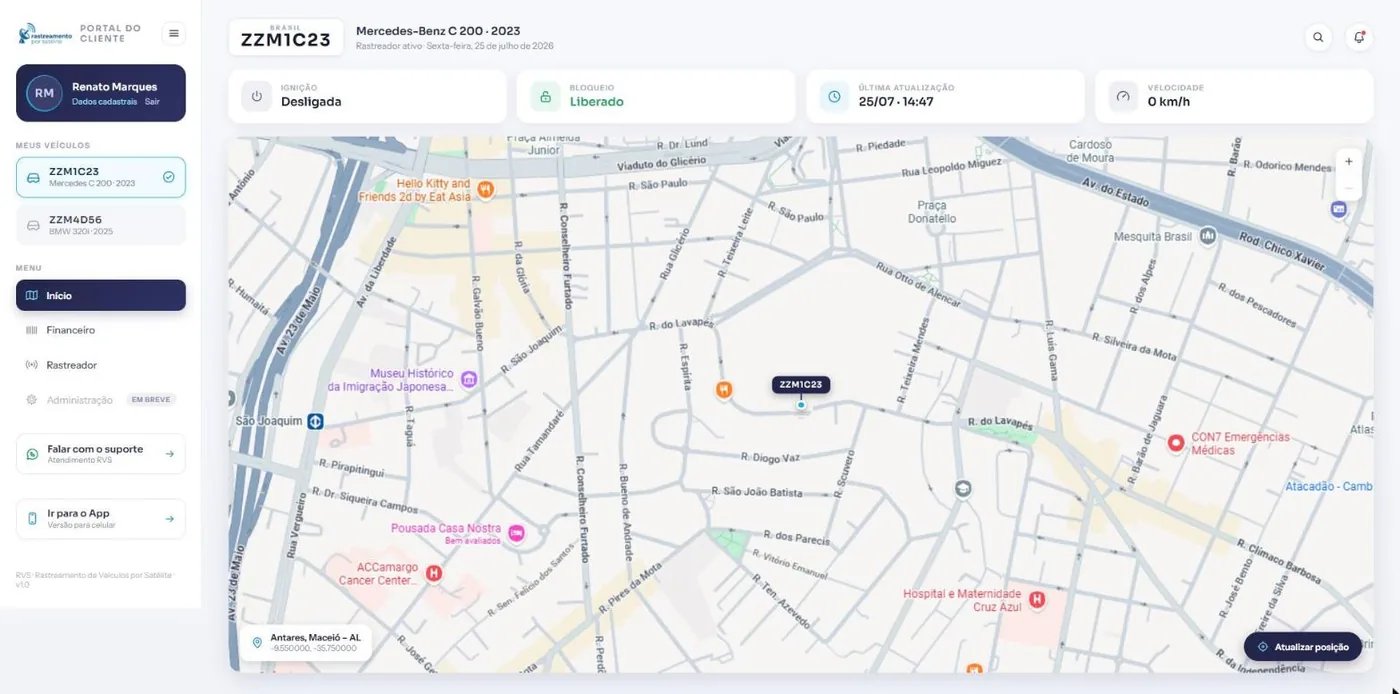Click the EM BREVE badge
The height and width of the screenshot is (694, 1400).
151,400
